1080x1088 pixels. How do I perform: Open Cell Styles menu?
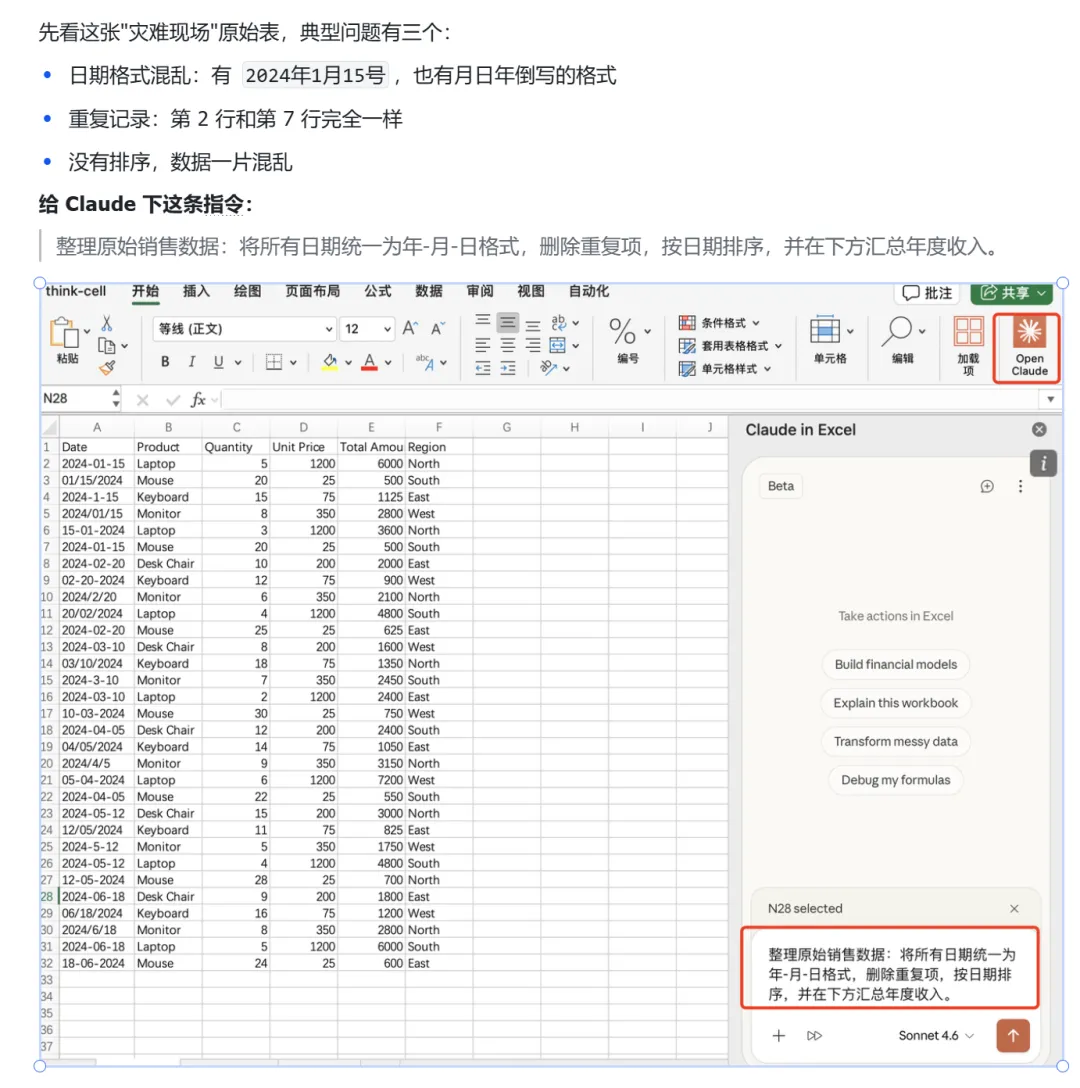tap(724, 368)
